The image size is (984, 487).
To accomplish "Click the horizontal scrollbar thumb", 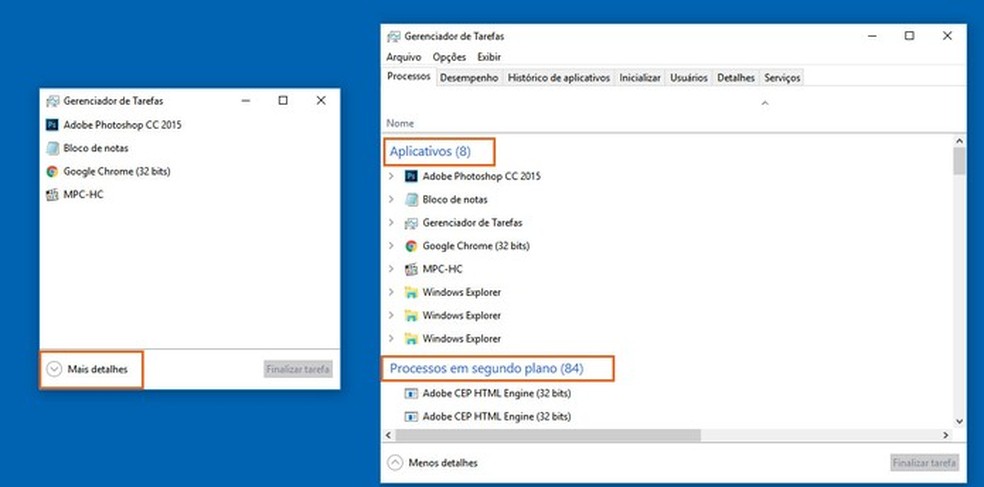I will (548, 435).
